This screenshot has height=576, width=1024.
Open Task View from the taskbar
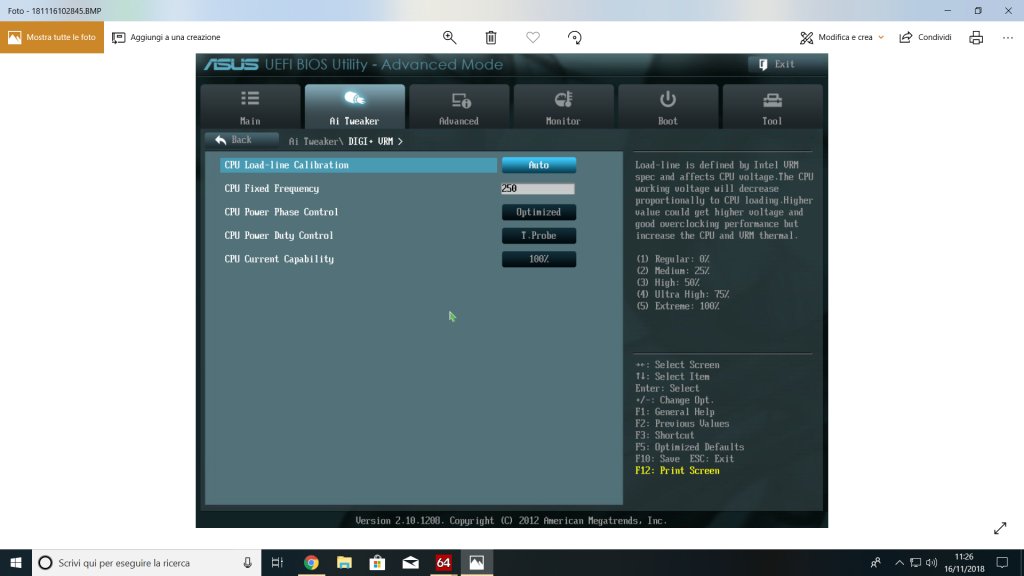pyautogui.click(x=277, y=562)
